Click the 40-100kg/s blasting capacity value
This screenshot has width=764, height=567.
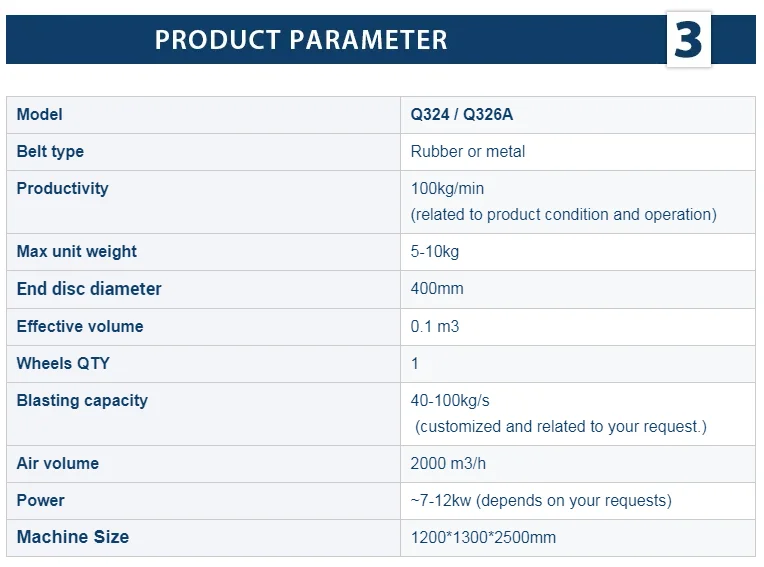point(450,401)
